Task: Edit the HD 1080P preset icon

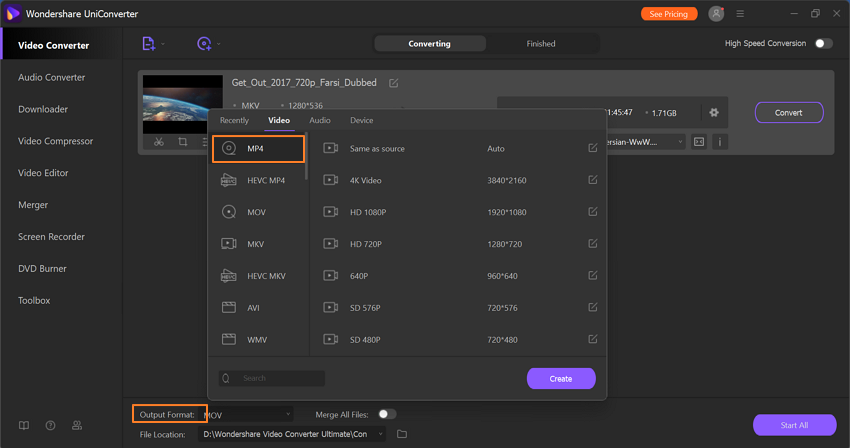Action: [x=593, y=212]
